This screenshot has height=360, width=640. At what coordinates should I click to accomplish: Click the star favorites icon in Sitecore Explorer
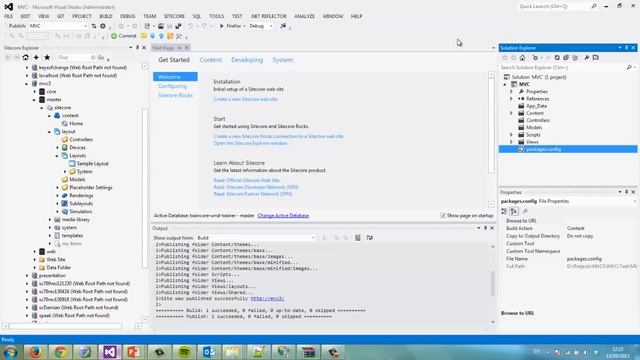click(47, 58)
